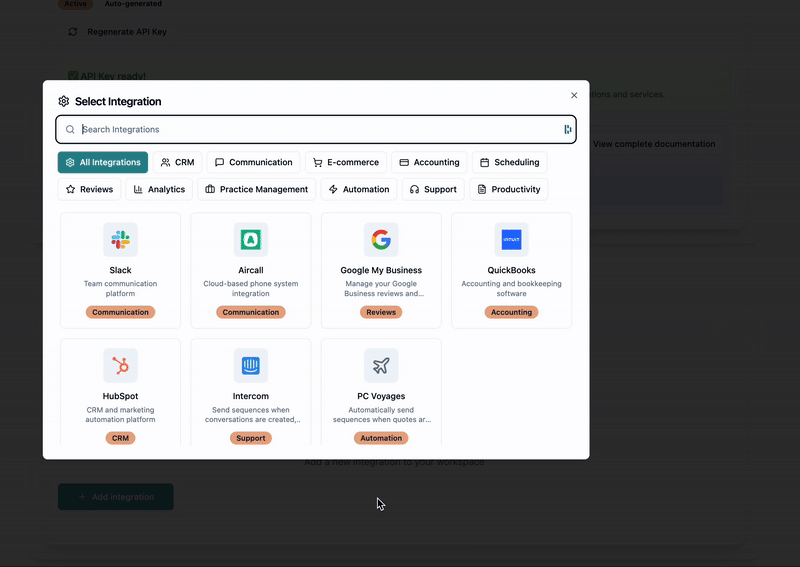Click the Communication badge on Aircall card
This screenshot has width=800, height=567.
point(251,312)
